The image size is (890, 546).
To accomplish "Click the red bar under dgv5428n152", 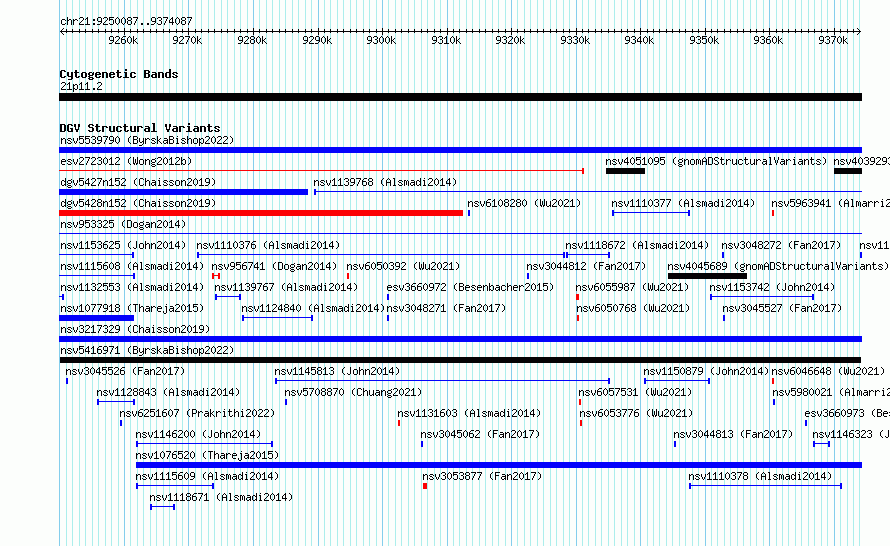I will (x=261, y=213).
